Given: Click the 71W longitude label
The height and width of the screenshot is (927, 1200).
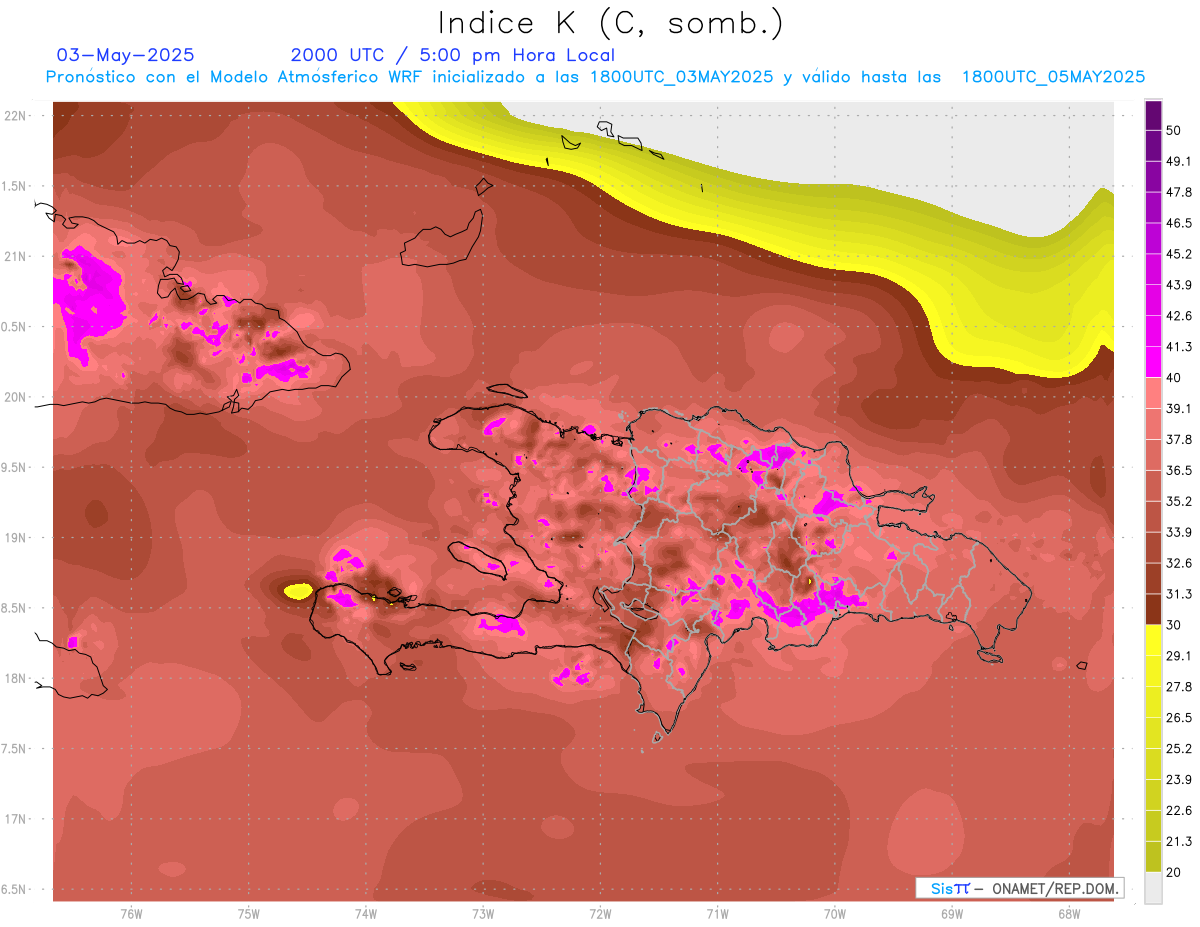Looking at the screenshot, I should (x=717, y=914).
